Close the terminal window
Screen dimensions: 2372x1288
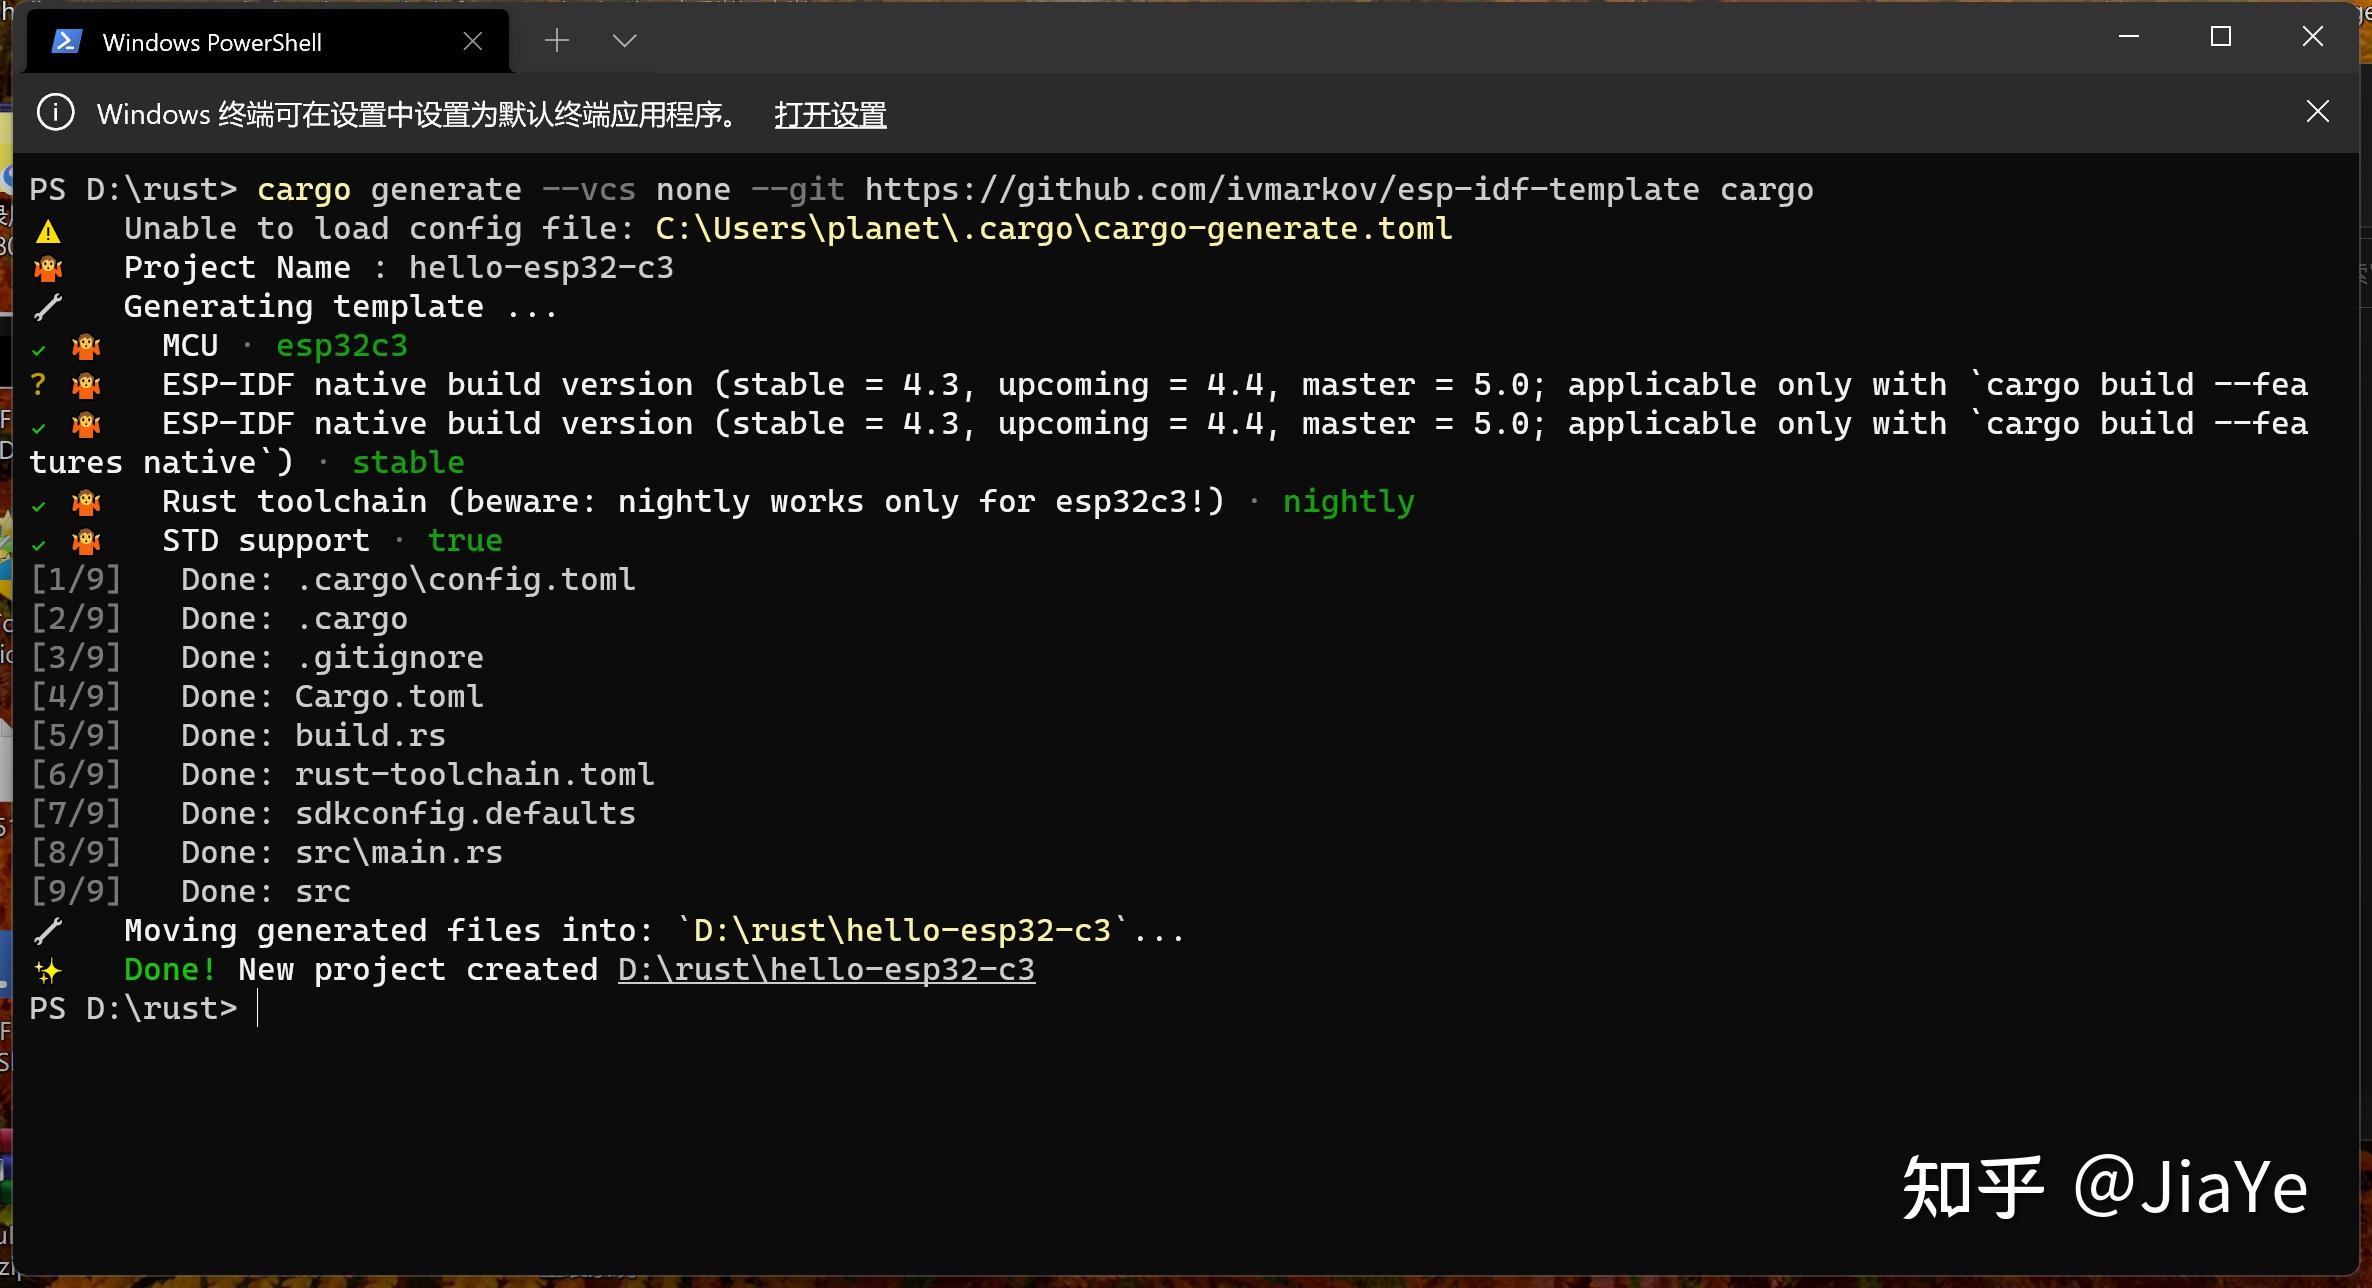click(x=2313, y=37)
